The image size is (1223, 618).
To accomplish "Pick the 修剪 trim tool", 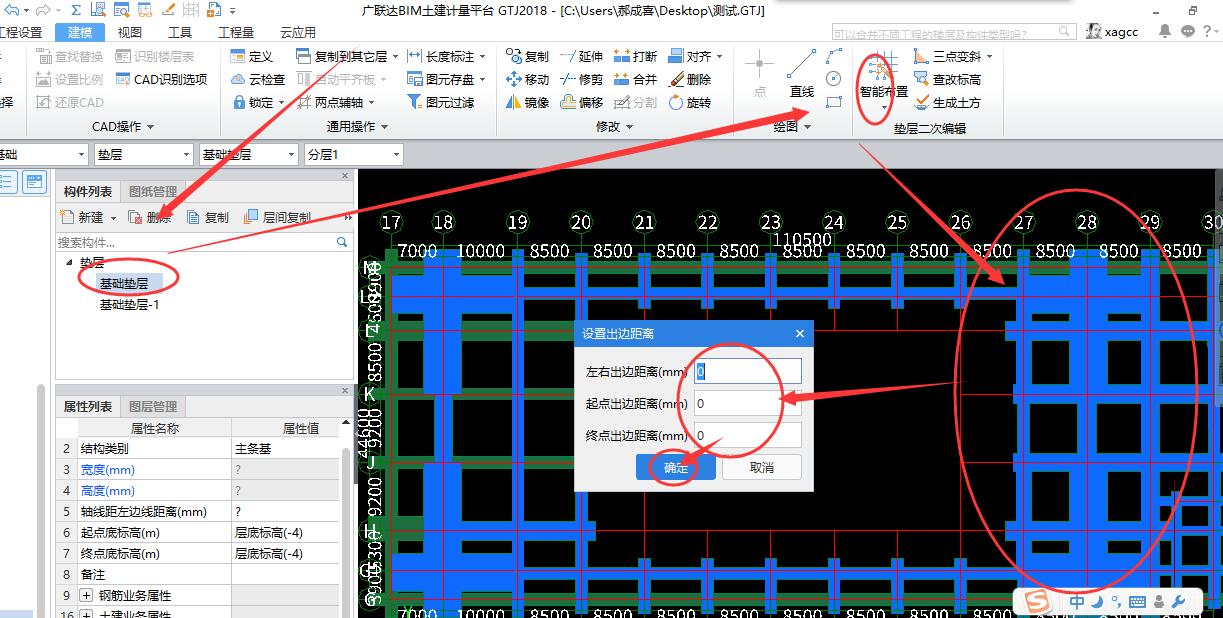I will tap(581, 80).
